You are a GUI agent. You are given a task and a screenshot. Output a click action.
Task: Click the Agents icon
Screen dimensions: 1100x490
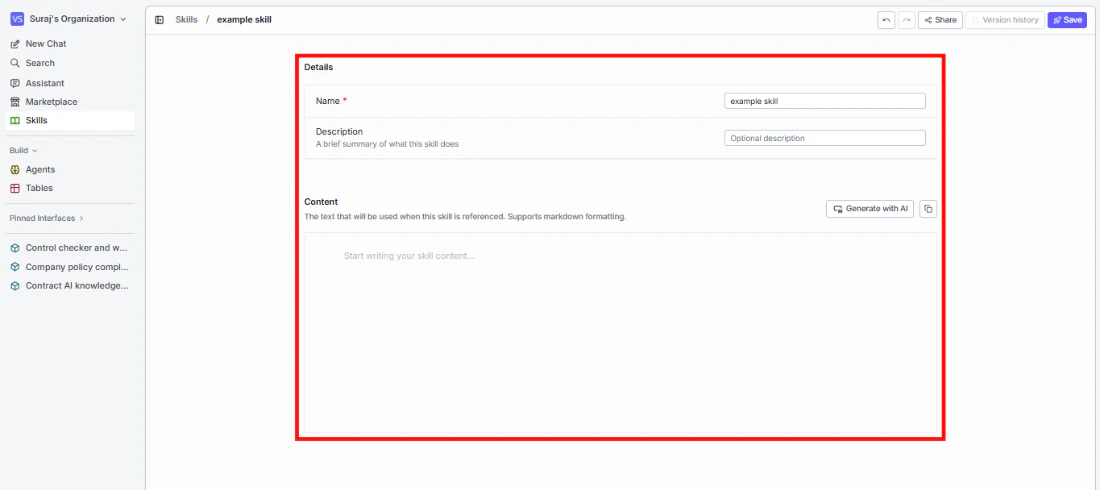tap(15, 170)
